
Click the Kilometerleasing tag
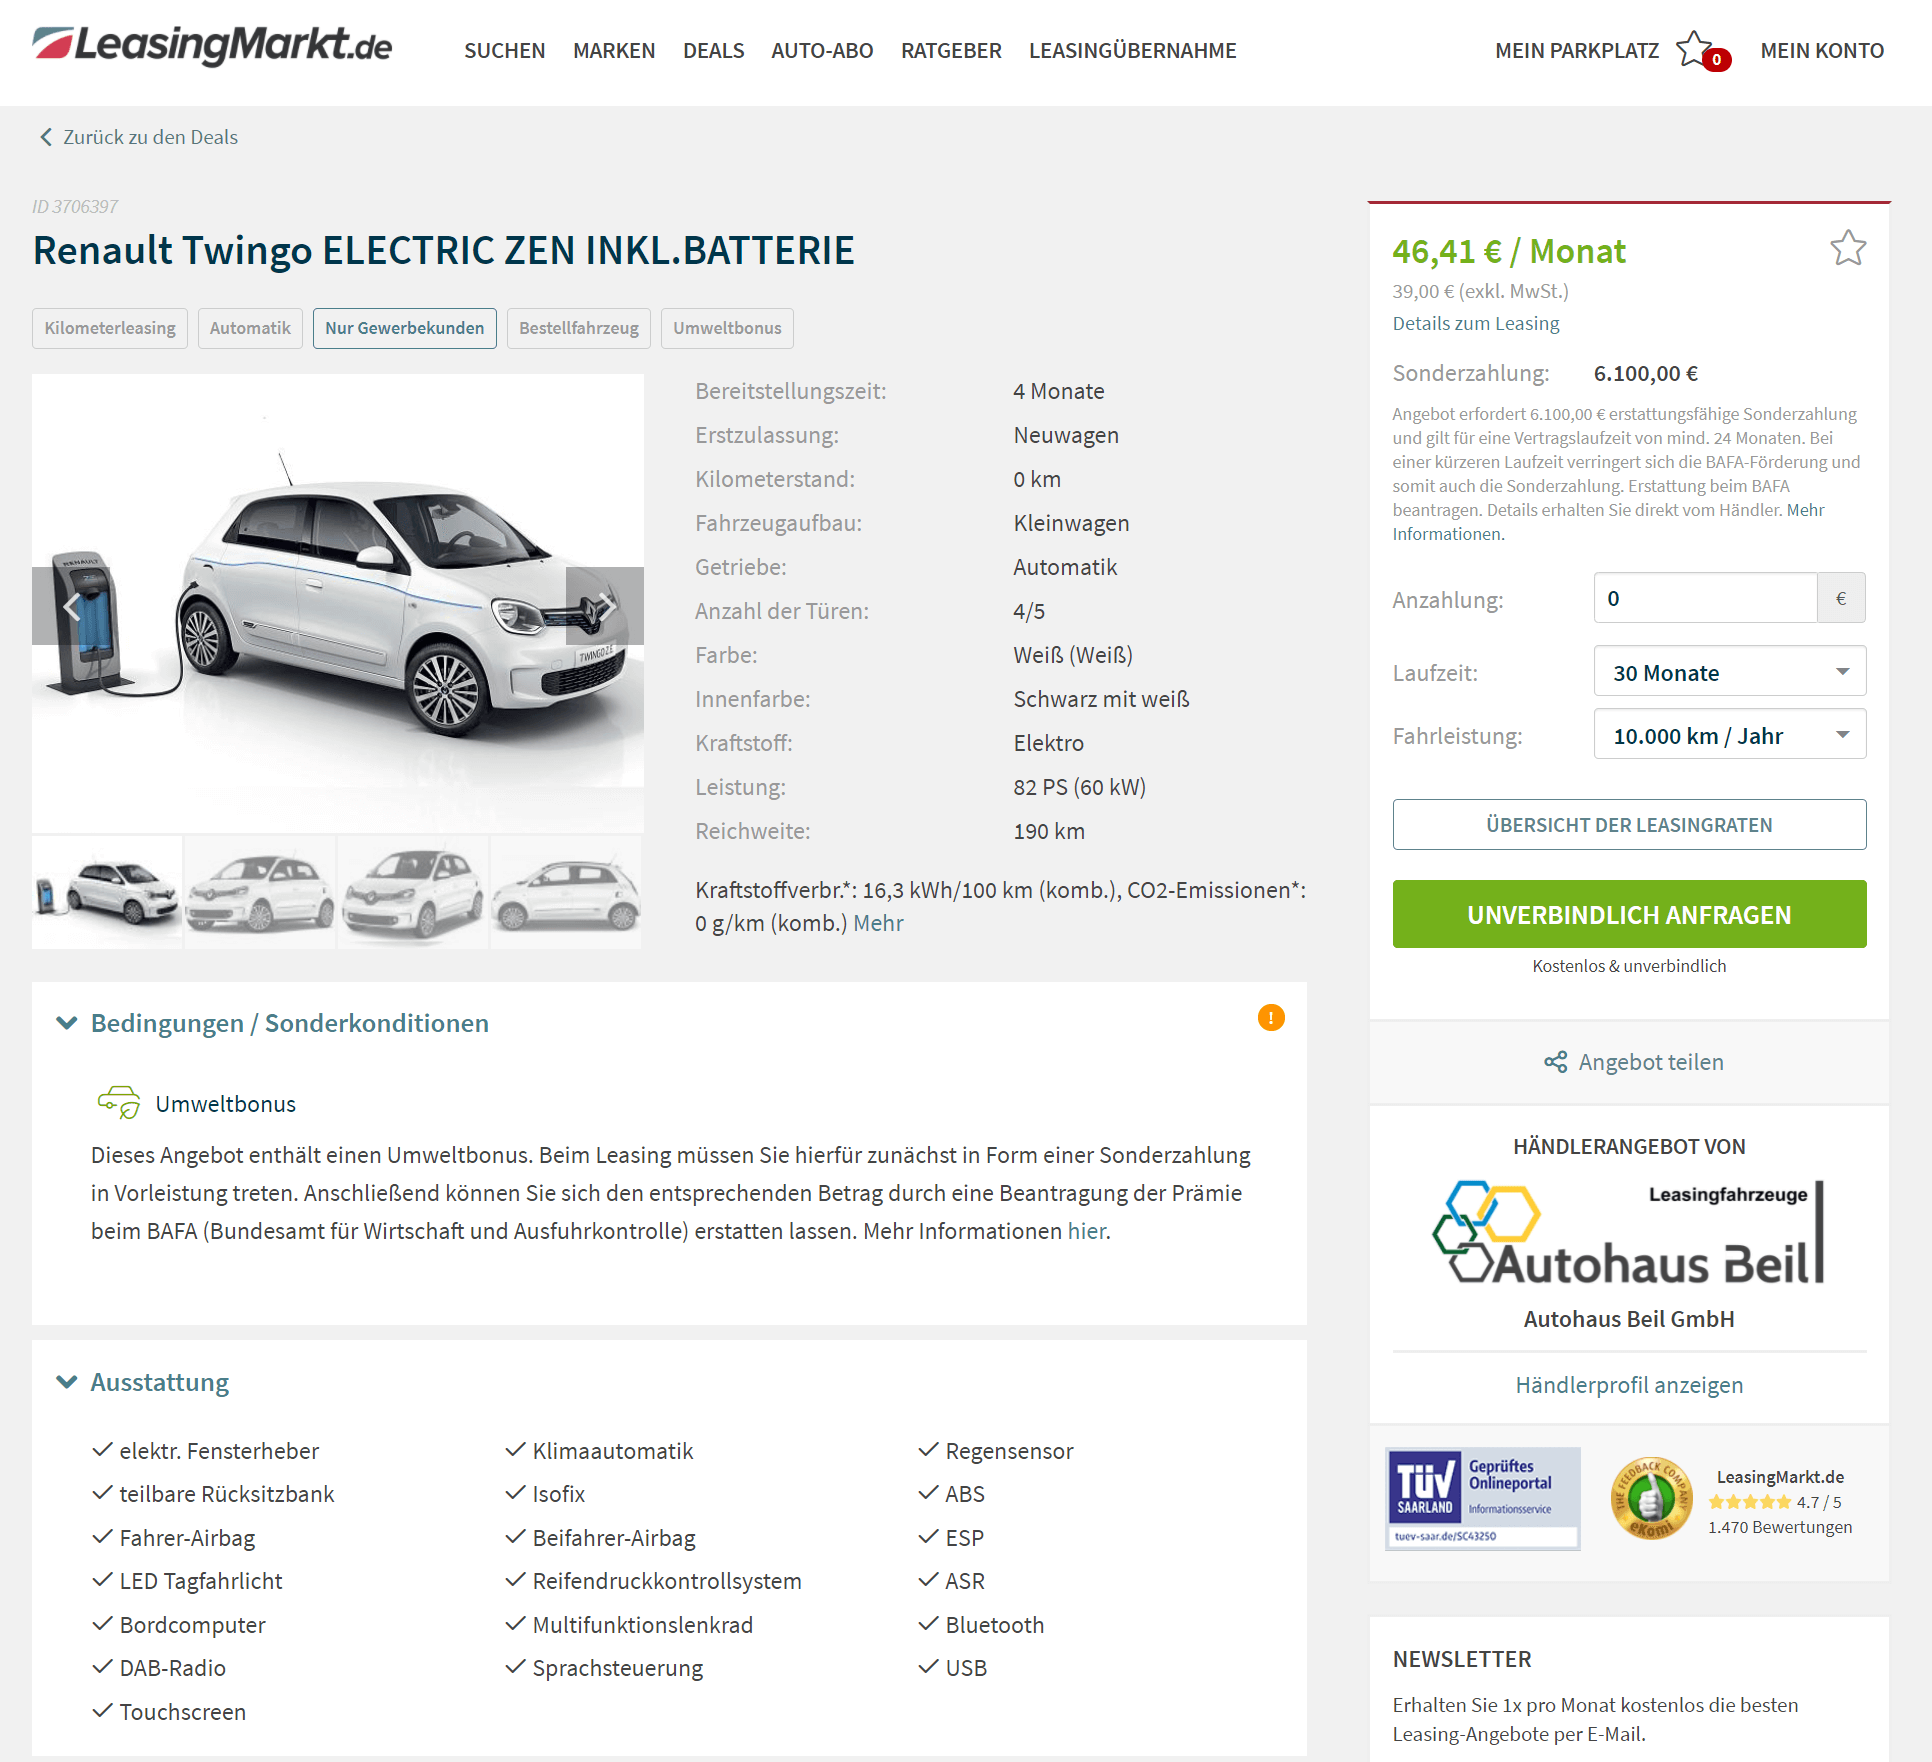click(110, 328)
